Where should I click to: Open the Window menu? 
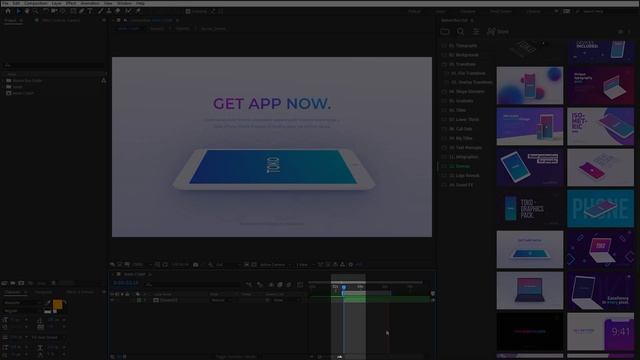pos(124,3)
